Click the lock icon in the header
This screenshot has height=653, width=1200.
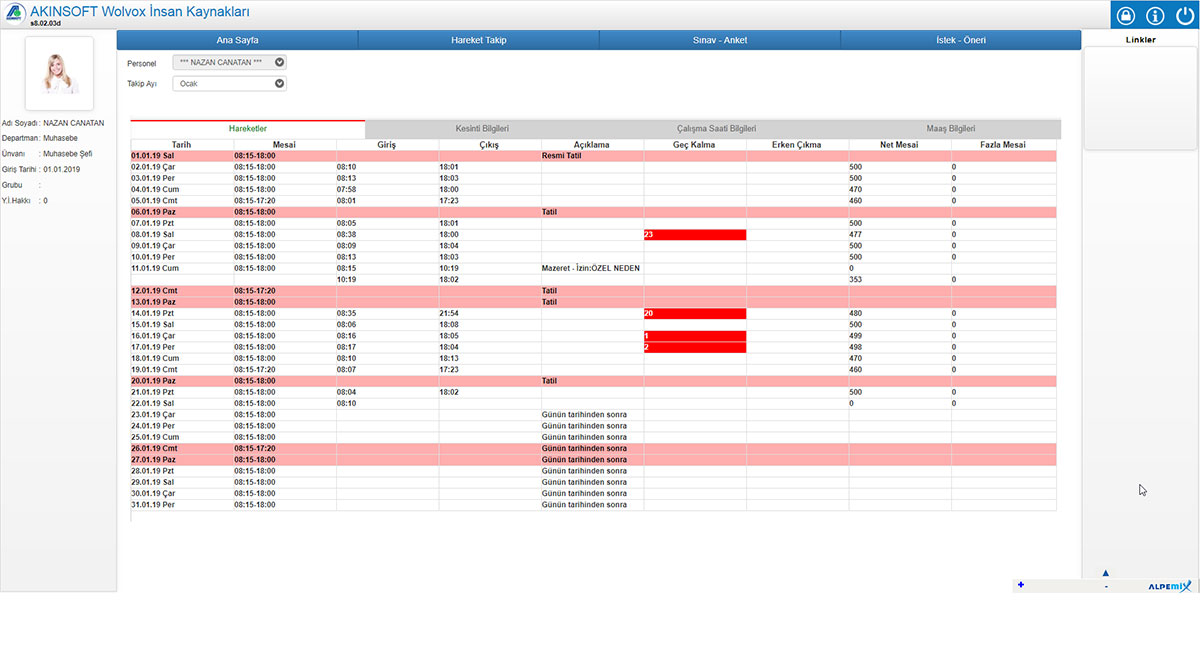pos(1126,16)
